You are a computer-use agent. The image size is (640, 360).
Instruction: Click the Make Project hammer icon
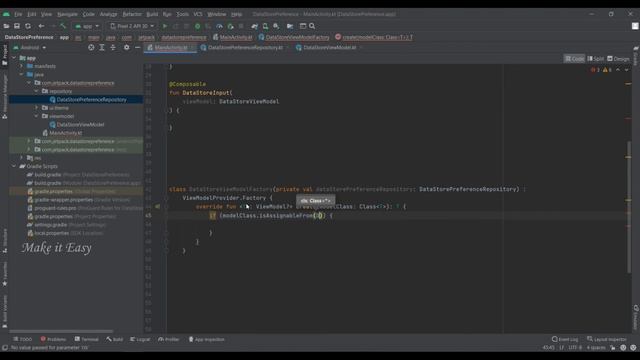63,26
